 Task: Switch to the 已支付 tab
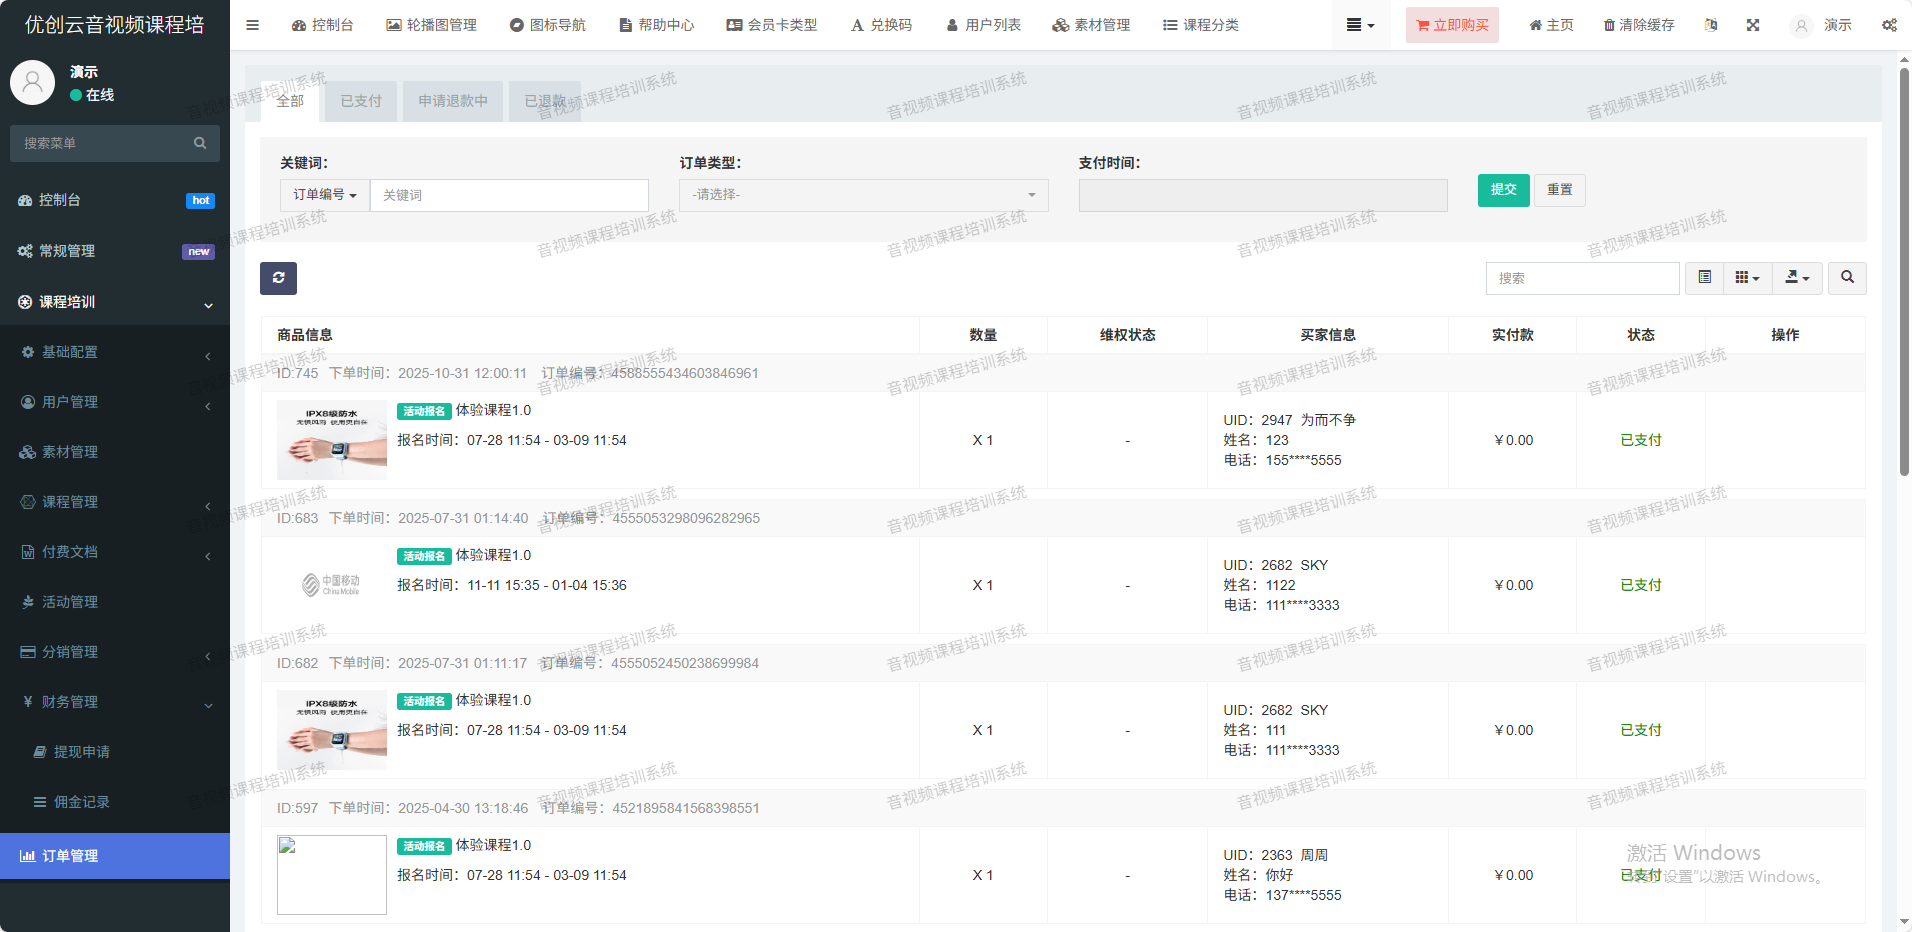(361, 101)
